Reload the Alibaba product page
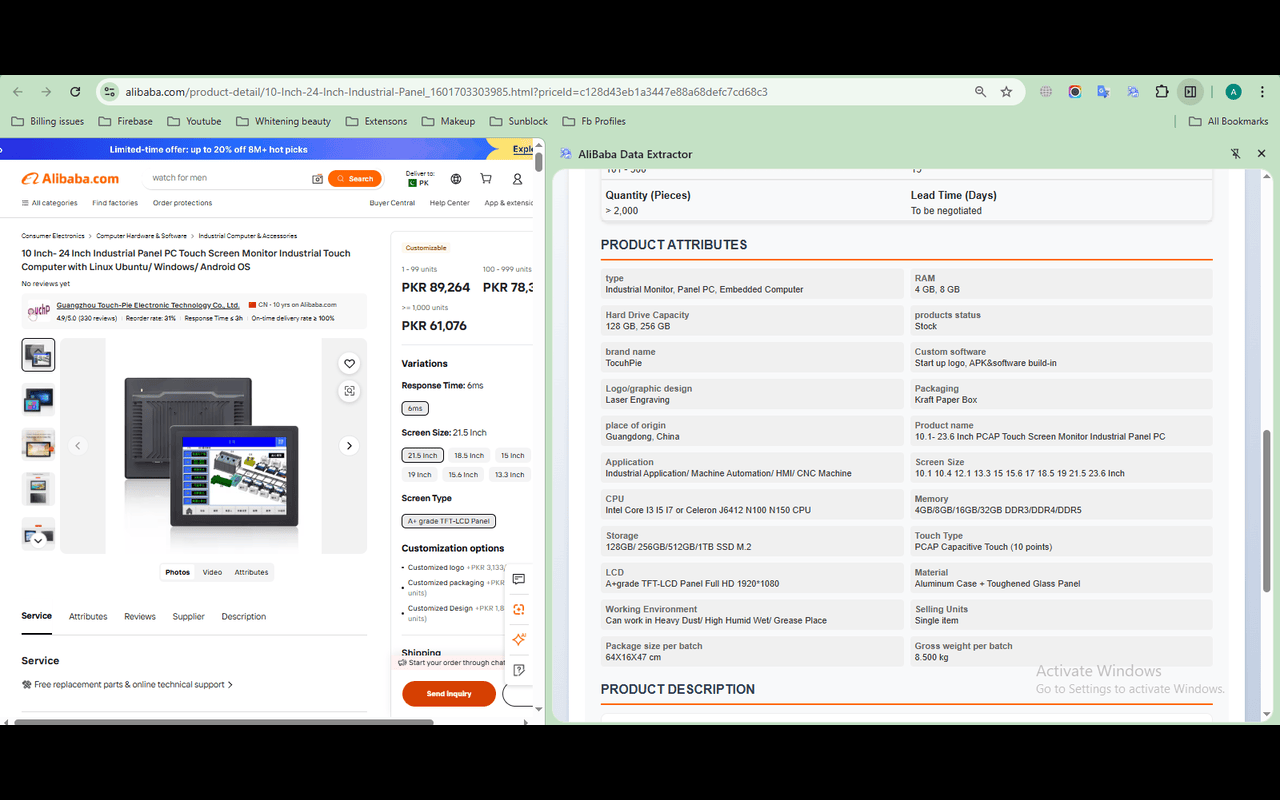Viewport: 1280px width, 800px height. pos(75,91)
